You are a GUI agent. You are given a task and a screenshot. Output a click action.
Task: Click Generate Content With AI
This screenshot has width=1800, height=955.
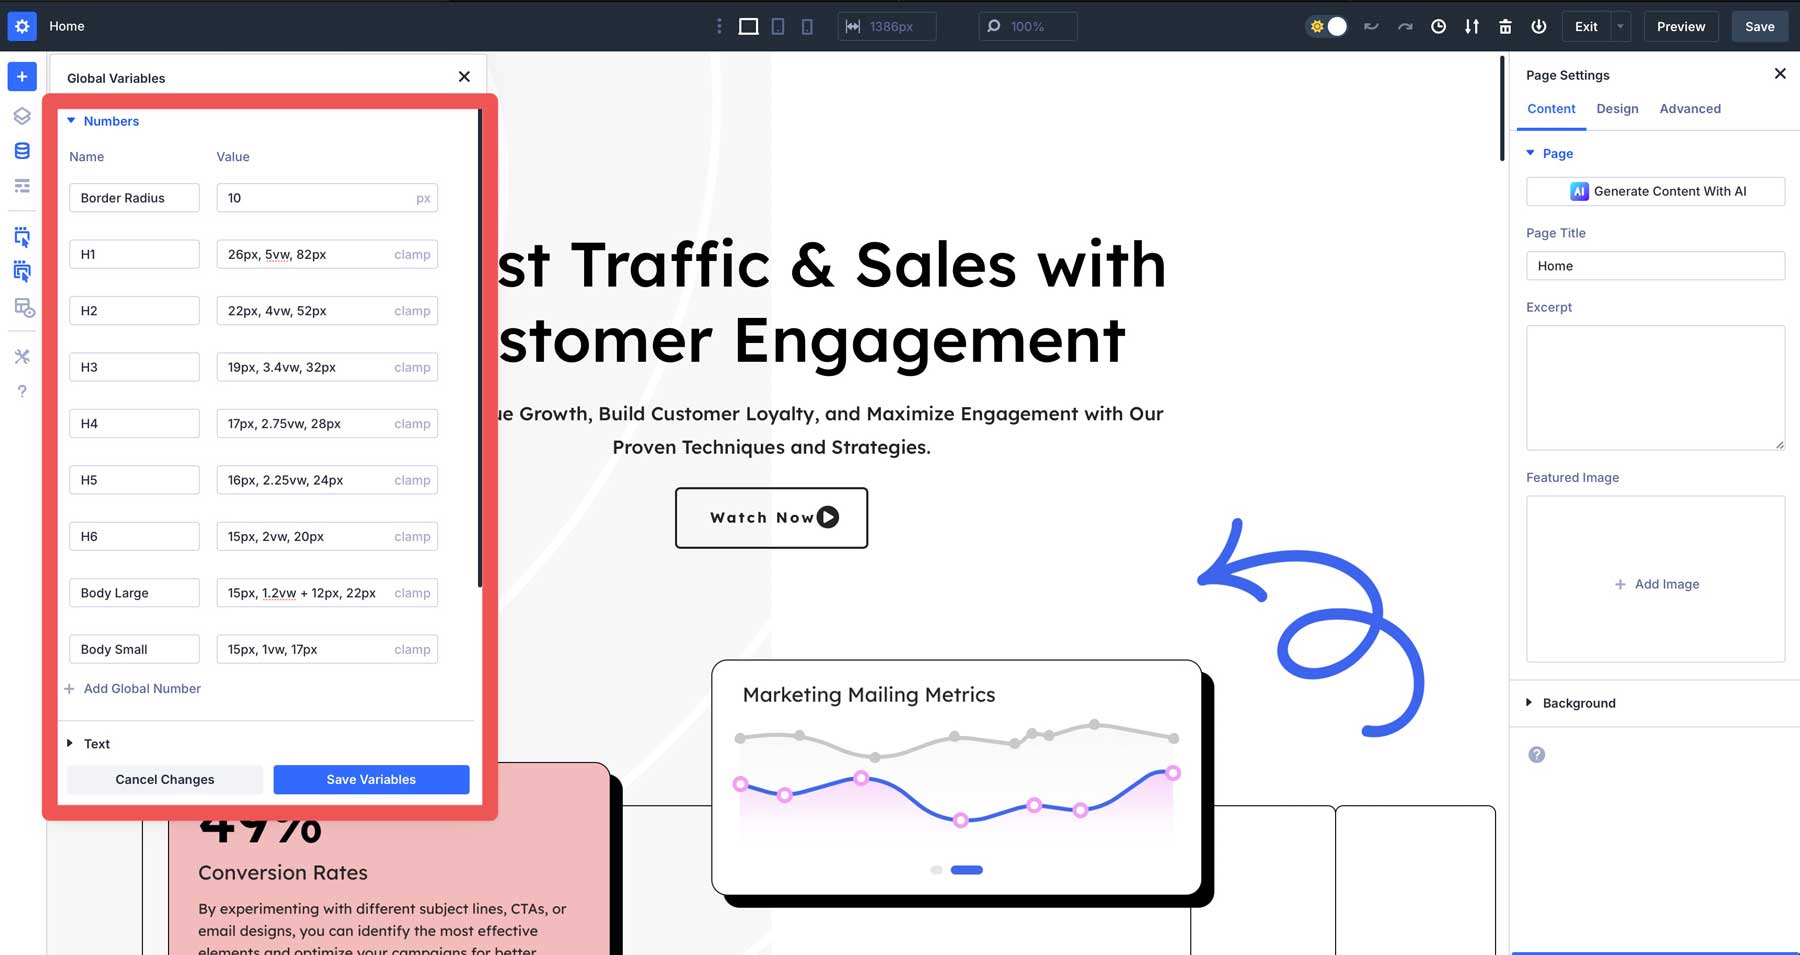pyautogui.click(x=1655, y=191)
